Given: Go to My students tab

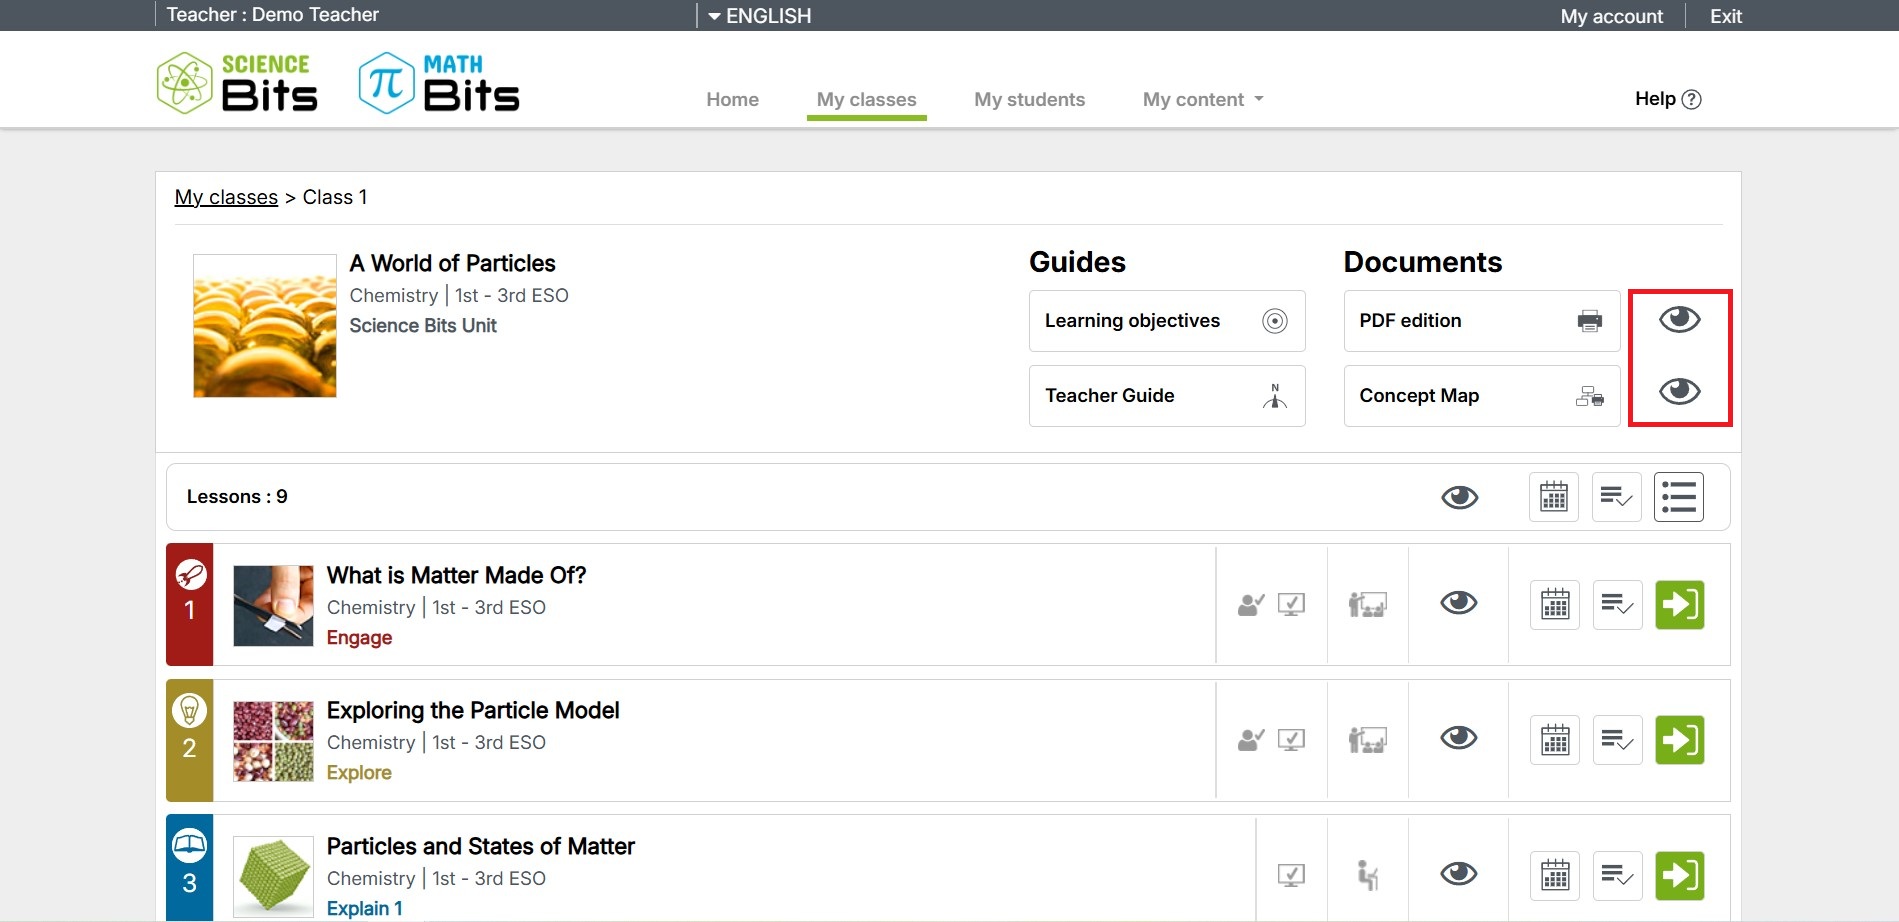Looking at the screenshot, I should tap(1029, 99).
